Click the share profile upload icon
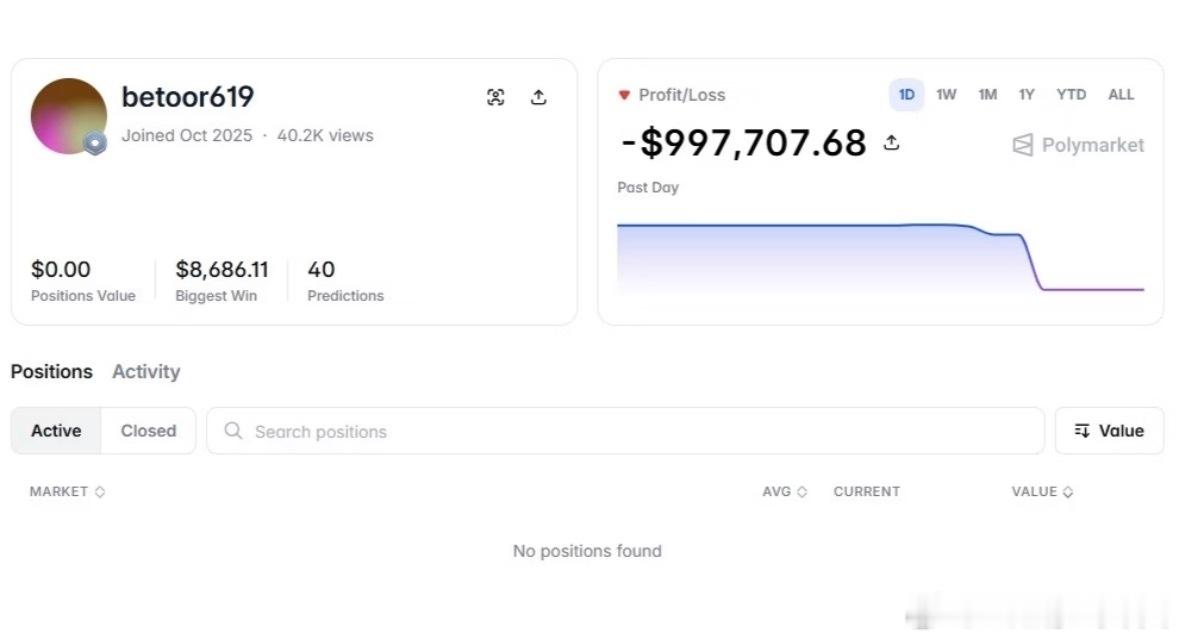Screen dimensions: 1179x641 pyautogui.click(x=538, y=97)
